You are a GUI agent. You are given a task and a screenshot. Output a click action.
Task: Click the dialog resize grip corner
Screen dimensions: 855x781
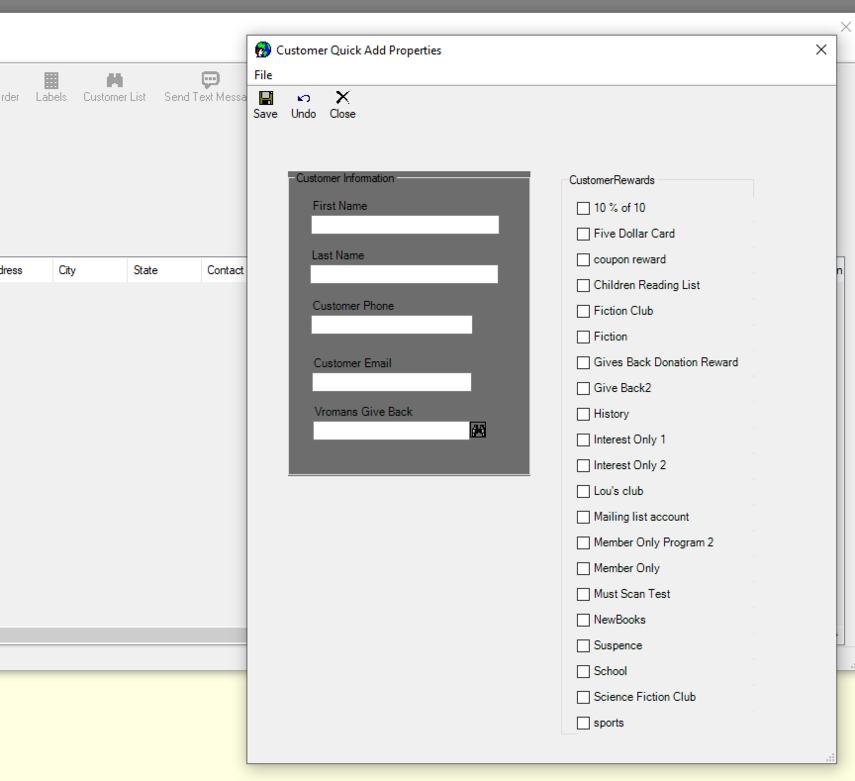click(830, 758)
